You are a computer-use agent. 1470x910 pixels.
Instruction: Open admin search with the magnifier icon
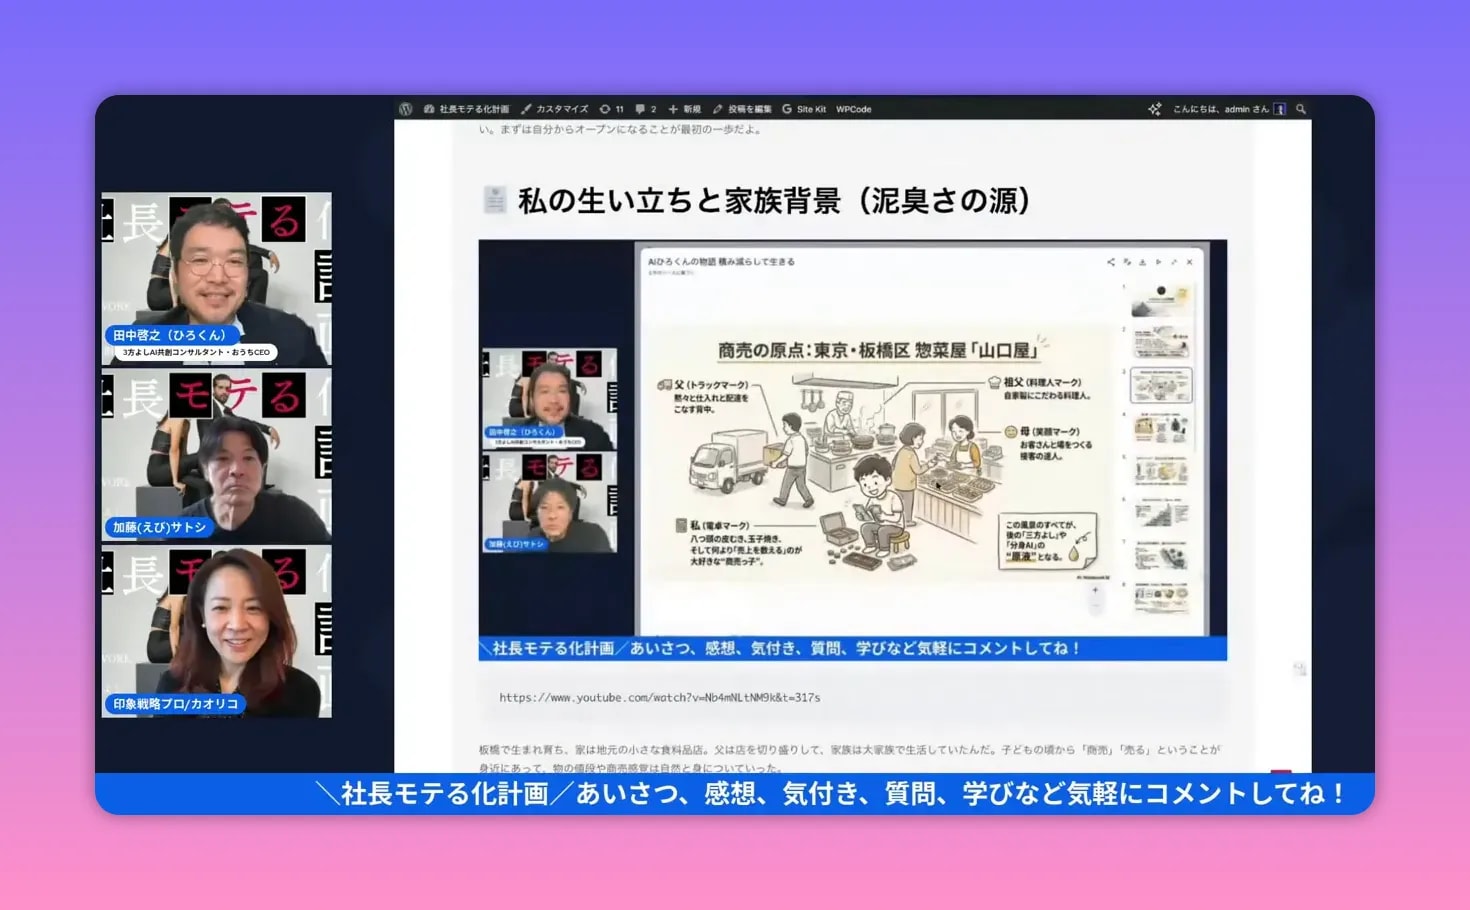1300,108
